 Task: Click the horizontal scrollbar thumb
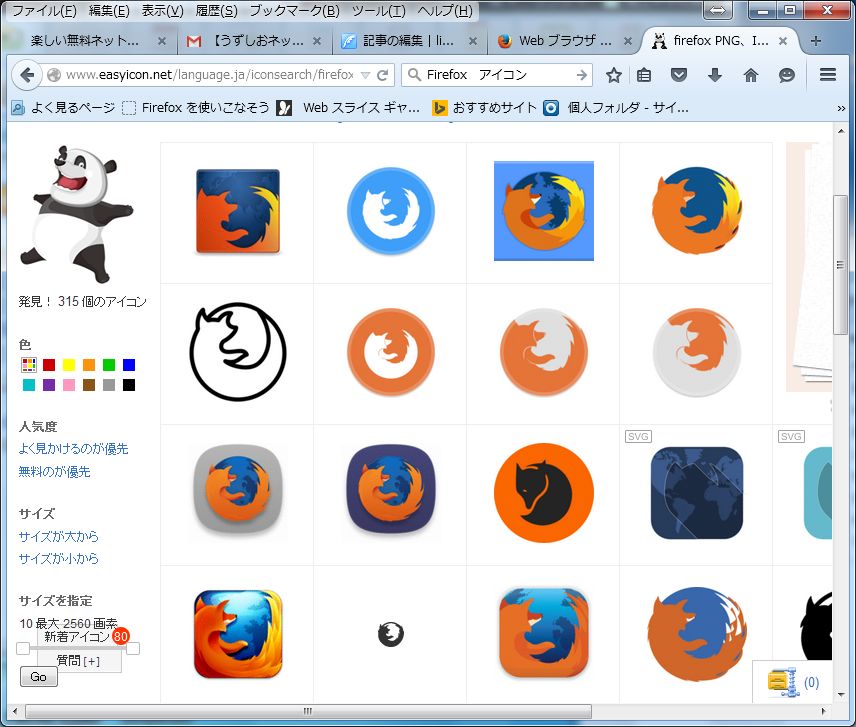click(x=308, y=711)
